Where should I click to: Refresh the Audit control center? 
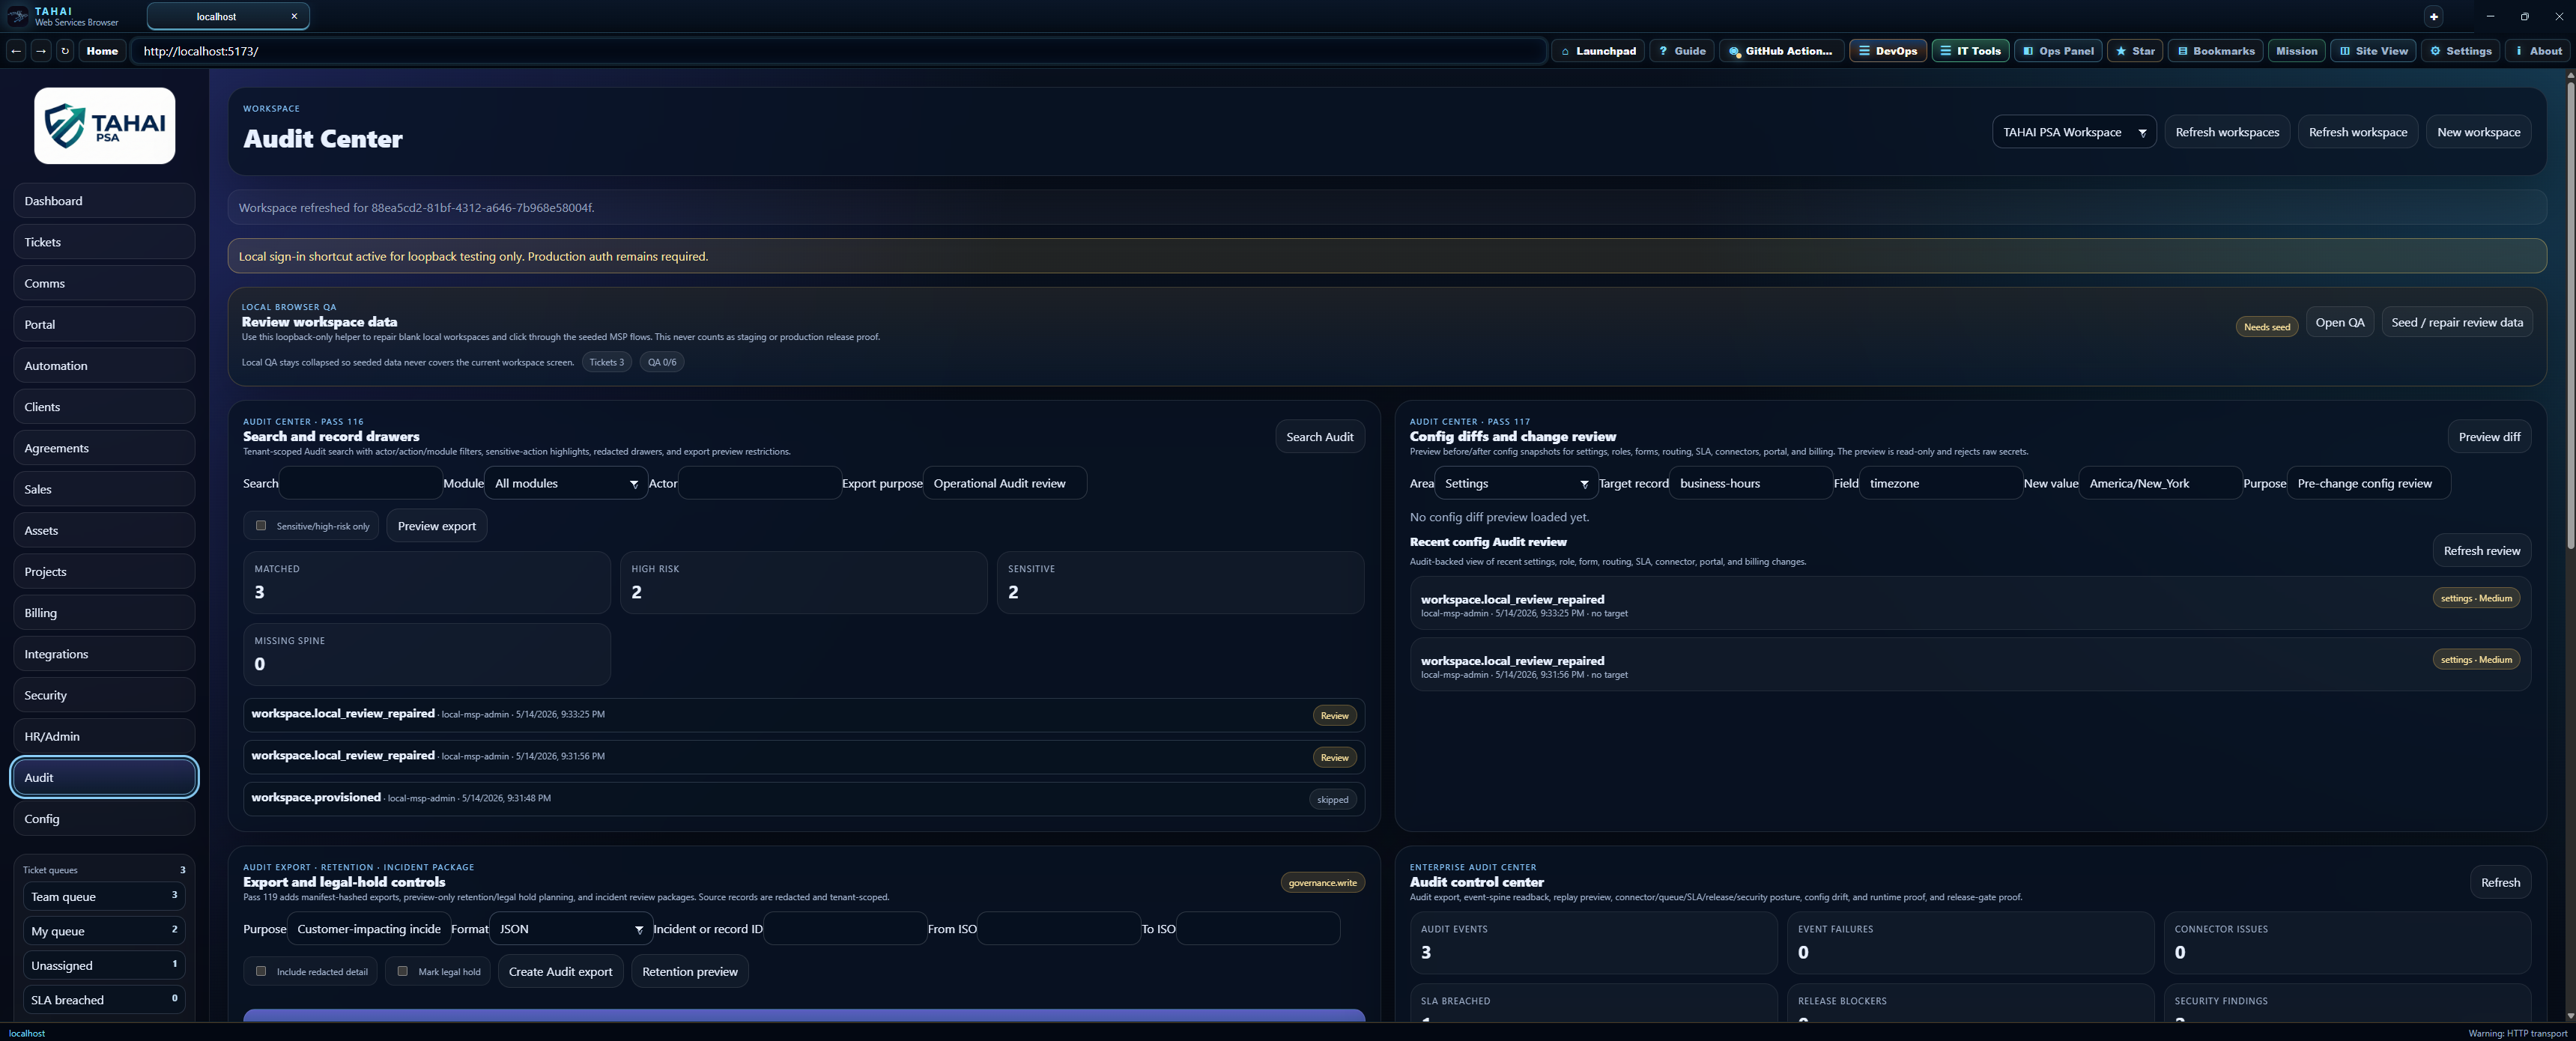2500,882
